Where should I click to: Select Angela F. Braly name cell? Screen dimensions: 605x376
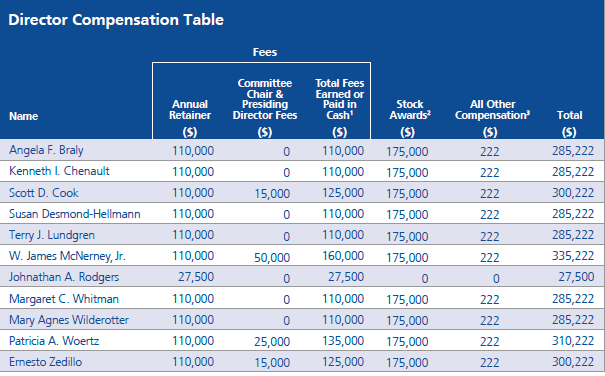click(46, 150)
